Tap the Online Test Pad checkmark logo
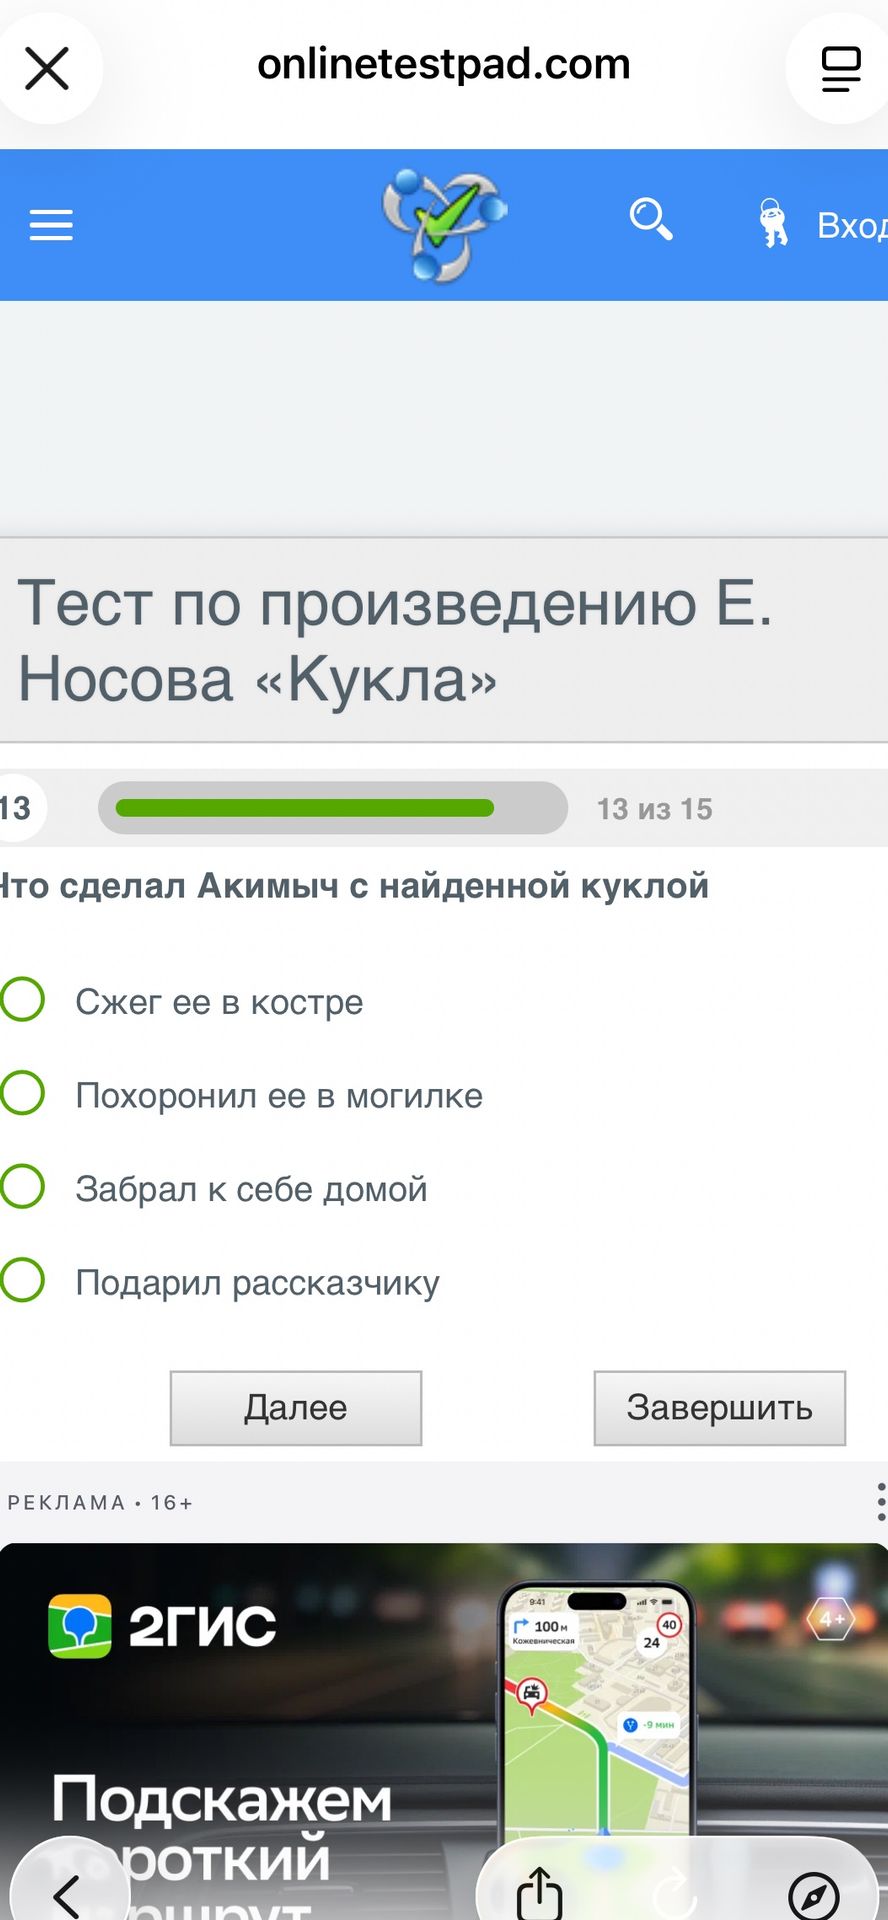 click(445, 225)
